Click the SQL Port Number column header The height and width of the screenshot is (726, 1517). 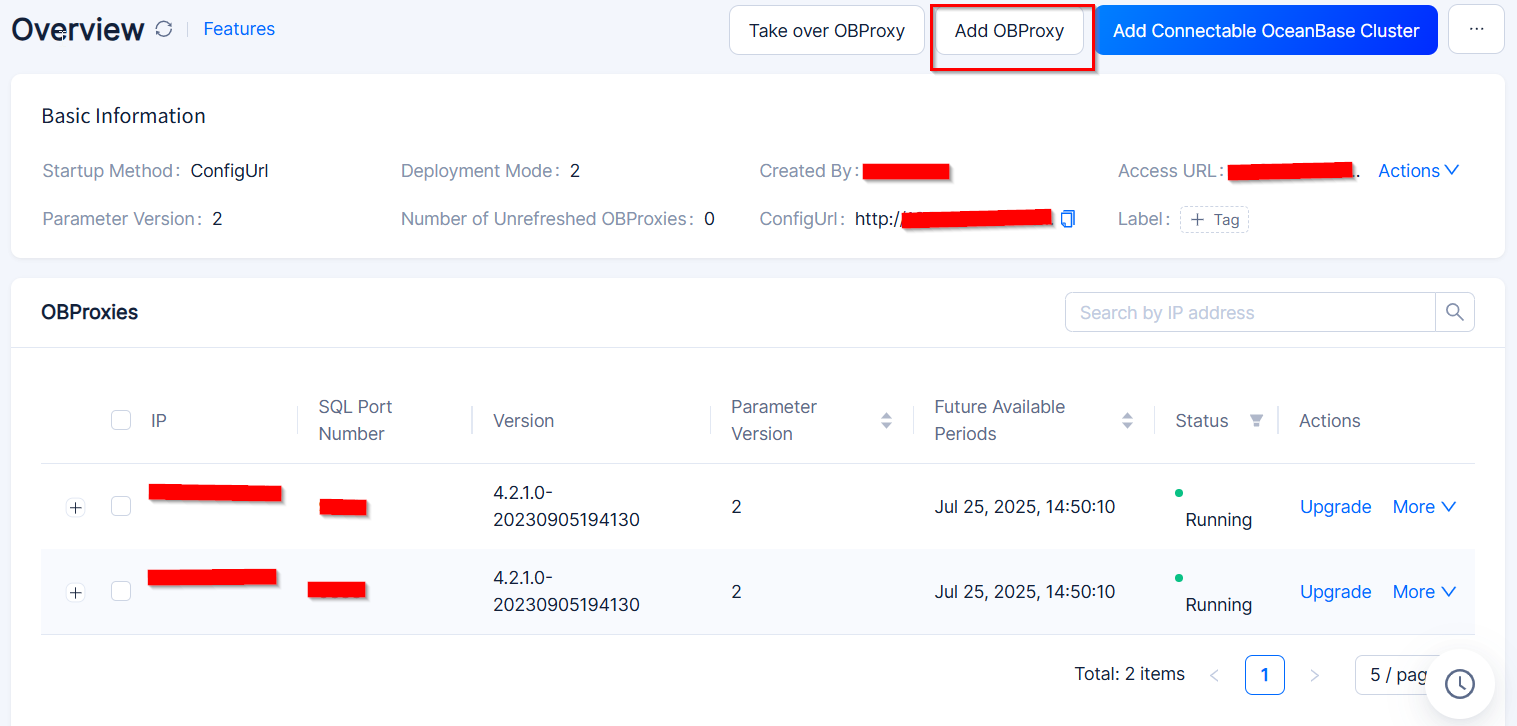[x=355, y=420]
